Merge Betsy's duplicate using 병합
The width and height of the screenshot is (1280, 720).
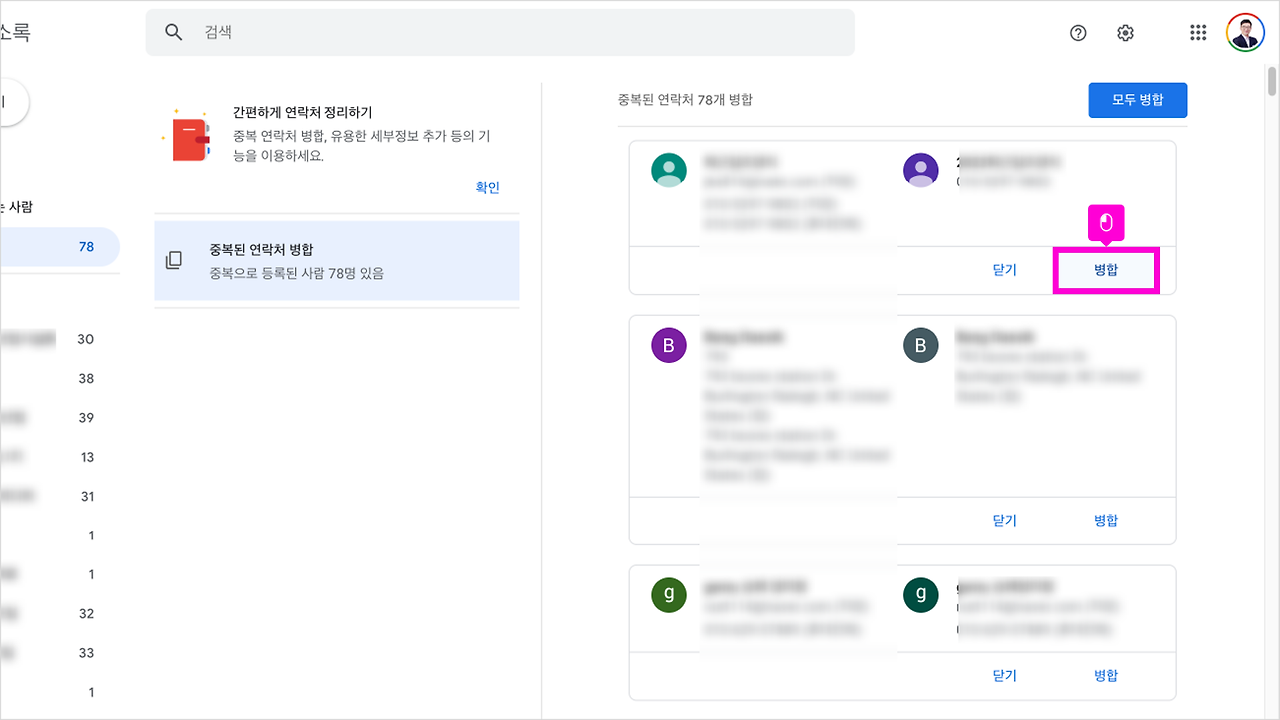pyautogui.click(x=1106, y=520)
